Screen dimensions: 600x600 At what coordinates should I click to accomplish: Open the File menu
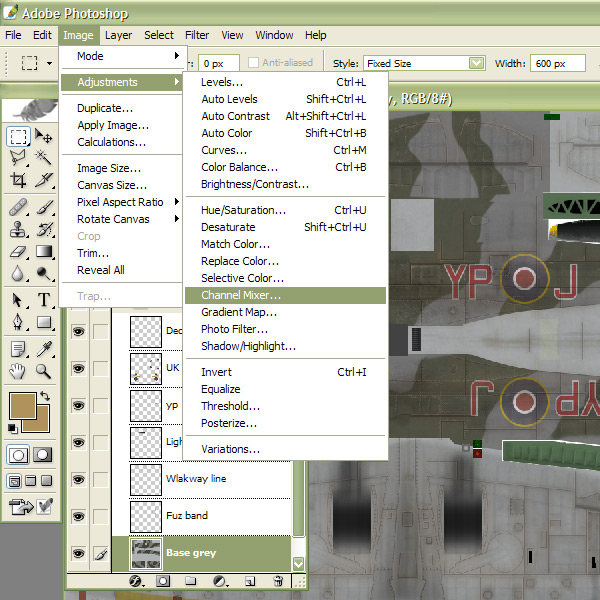click(x=13, y=35)
